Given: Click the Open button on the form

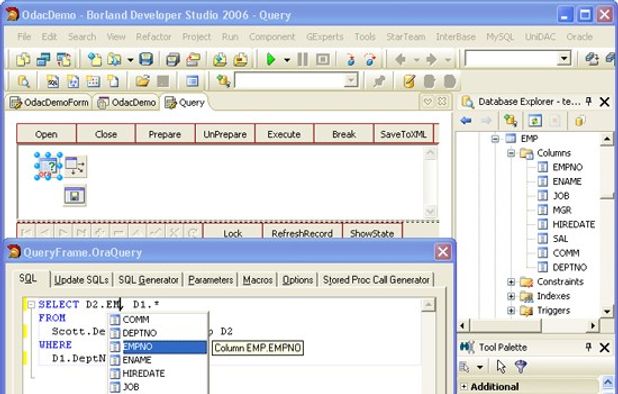Looking at the screenshot, I should tap(47, 134).
